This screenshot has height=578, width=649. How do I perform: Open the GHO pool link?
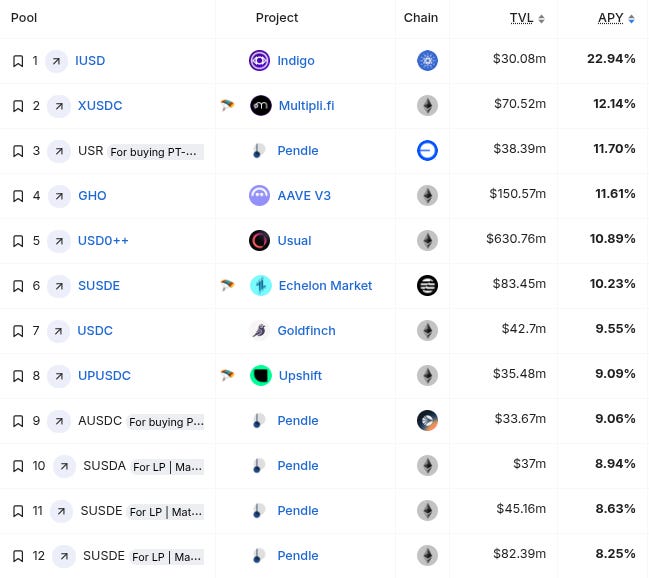92,196
